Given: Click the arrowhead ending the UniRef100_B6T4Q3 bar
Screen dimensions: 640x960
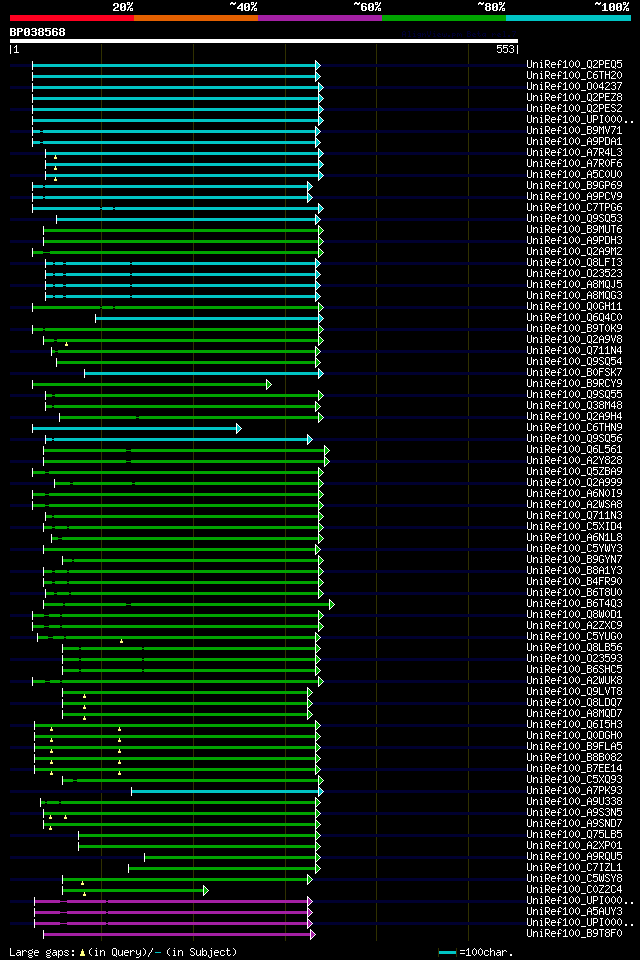Looking at the screenshot, I should (x=332, y=605).
